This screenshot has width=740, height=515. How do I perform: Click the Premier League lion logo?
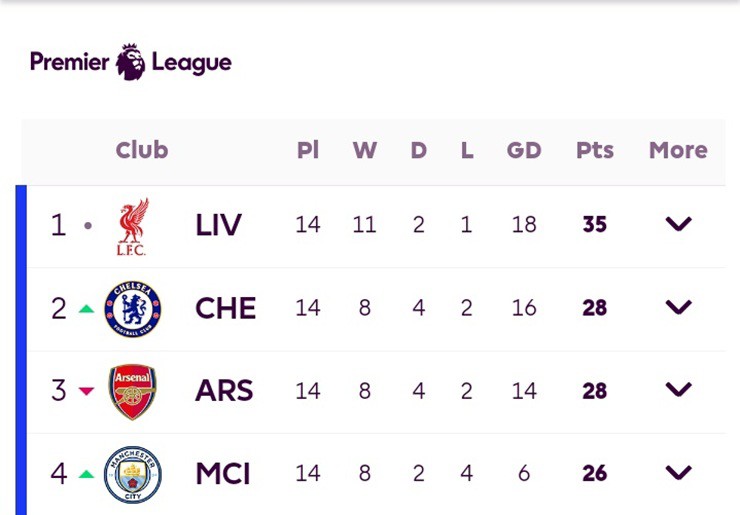pos(130,63)
